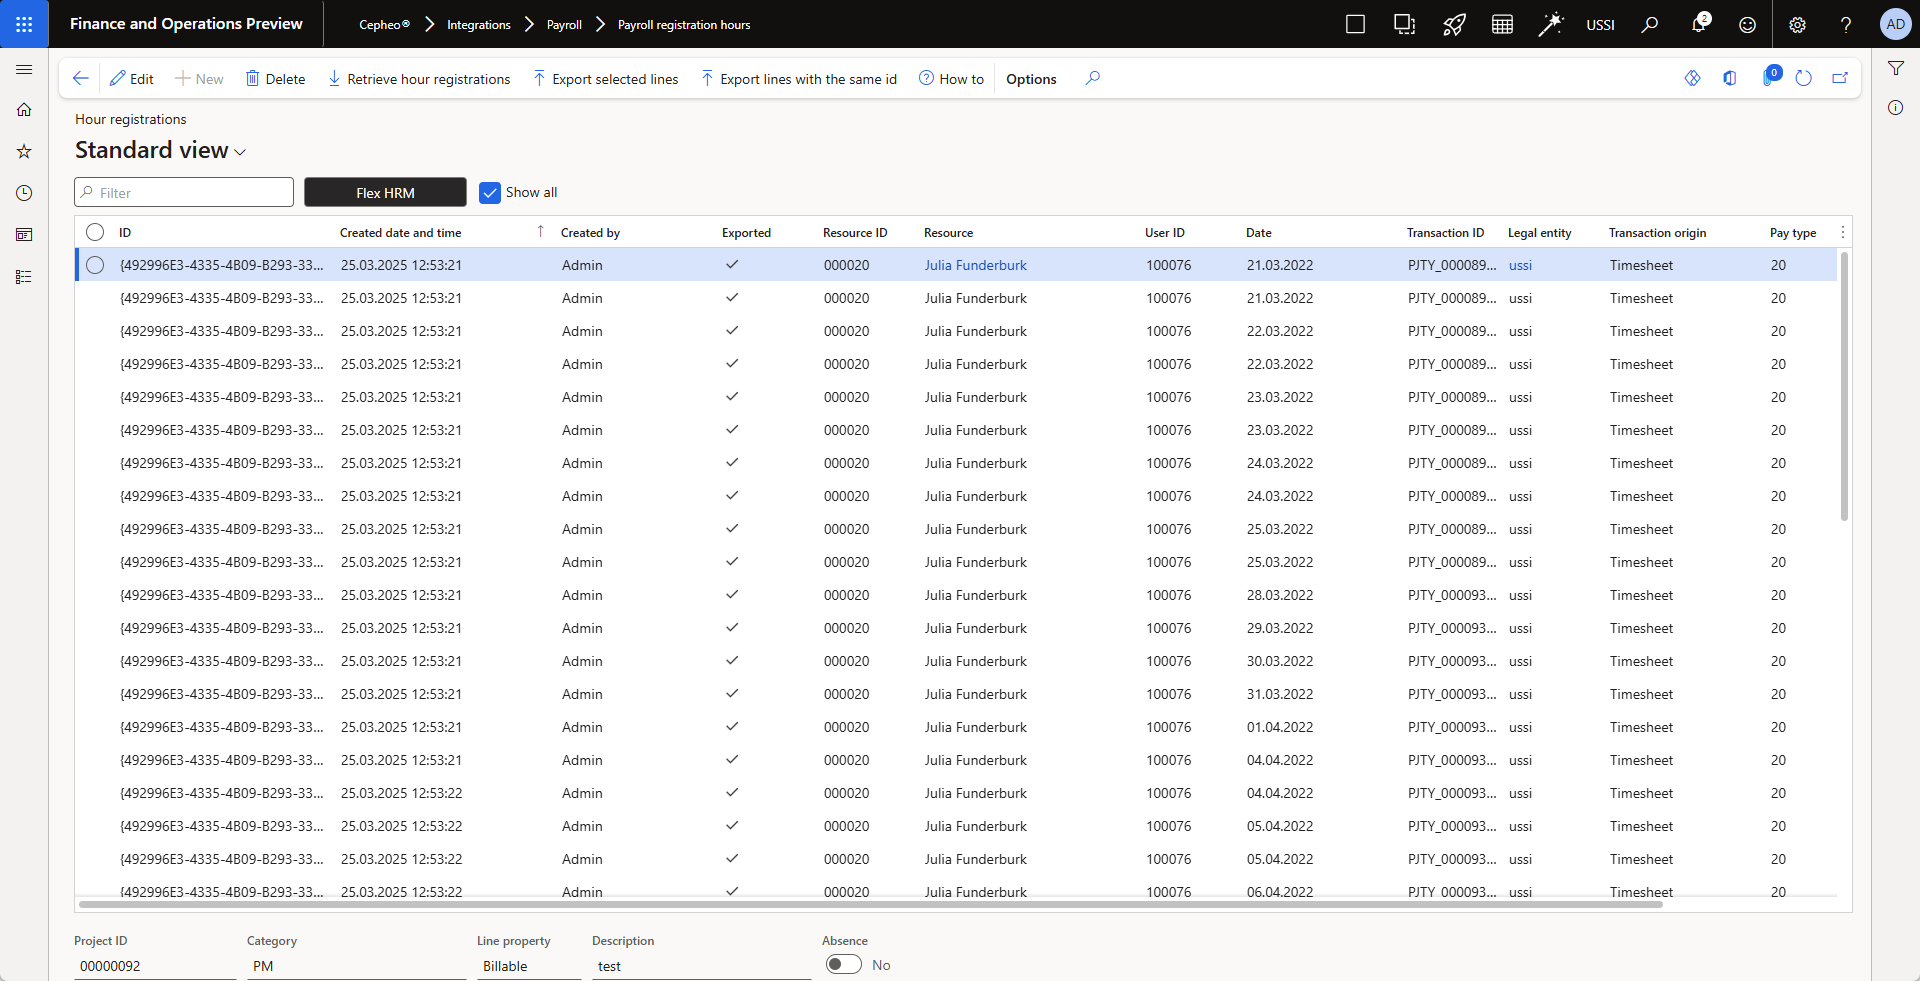Open the filter pane funnel icon
The height and width of the screenshot is (981, 1920).
tap(1895, 68)
